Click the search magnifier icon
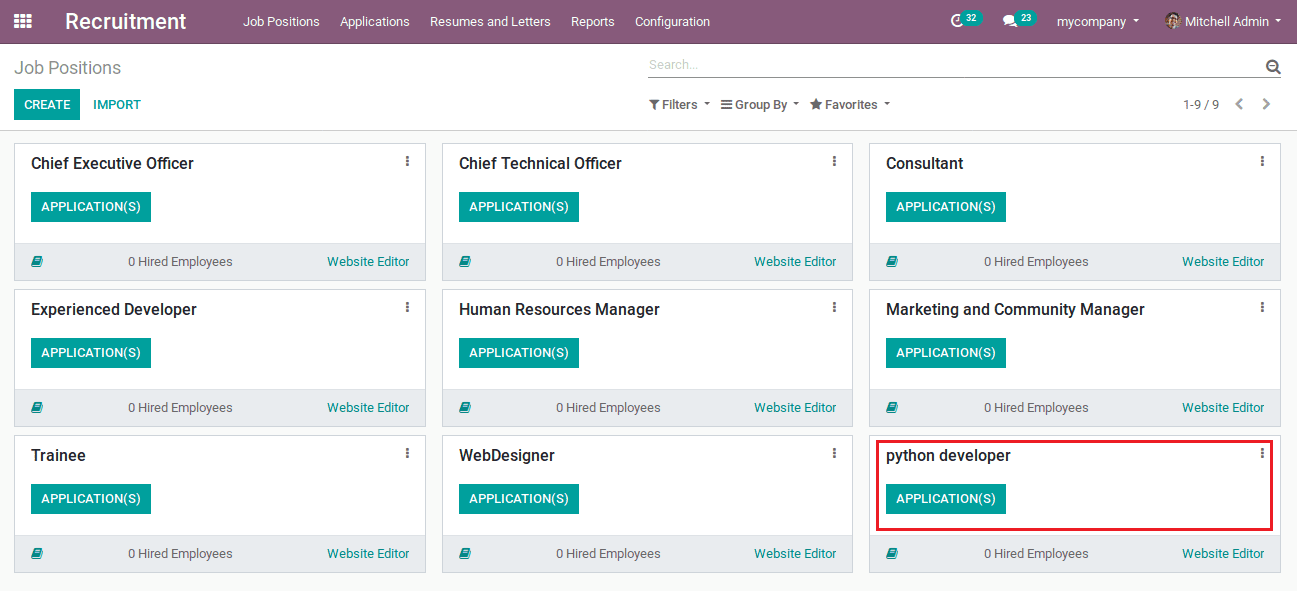 pos(1273,67)
